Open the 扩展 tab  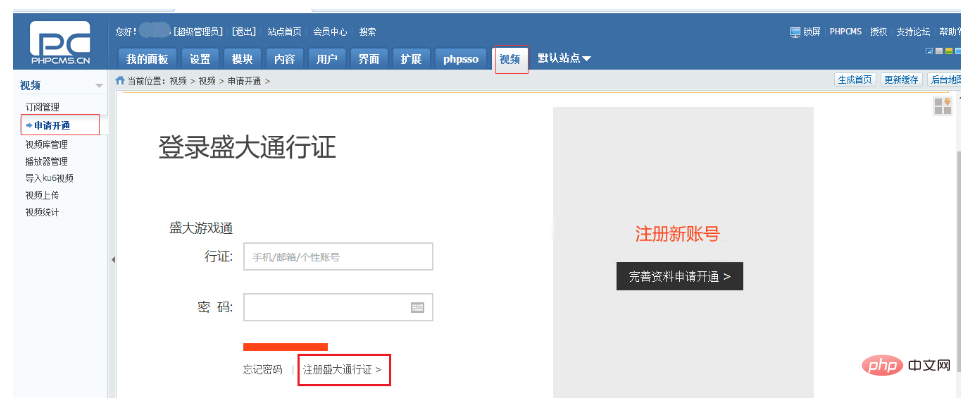click(x=411, y=59)
